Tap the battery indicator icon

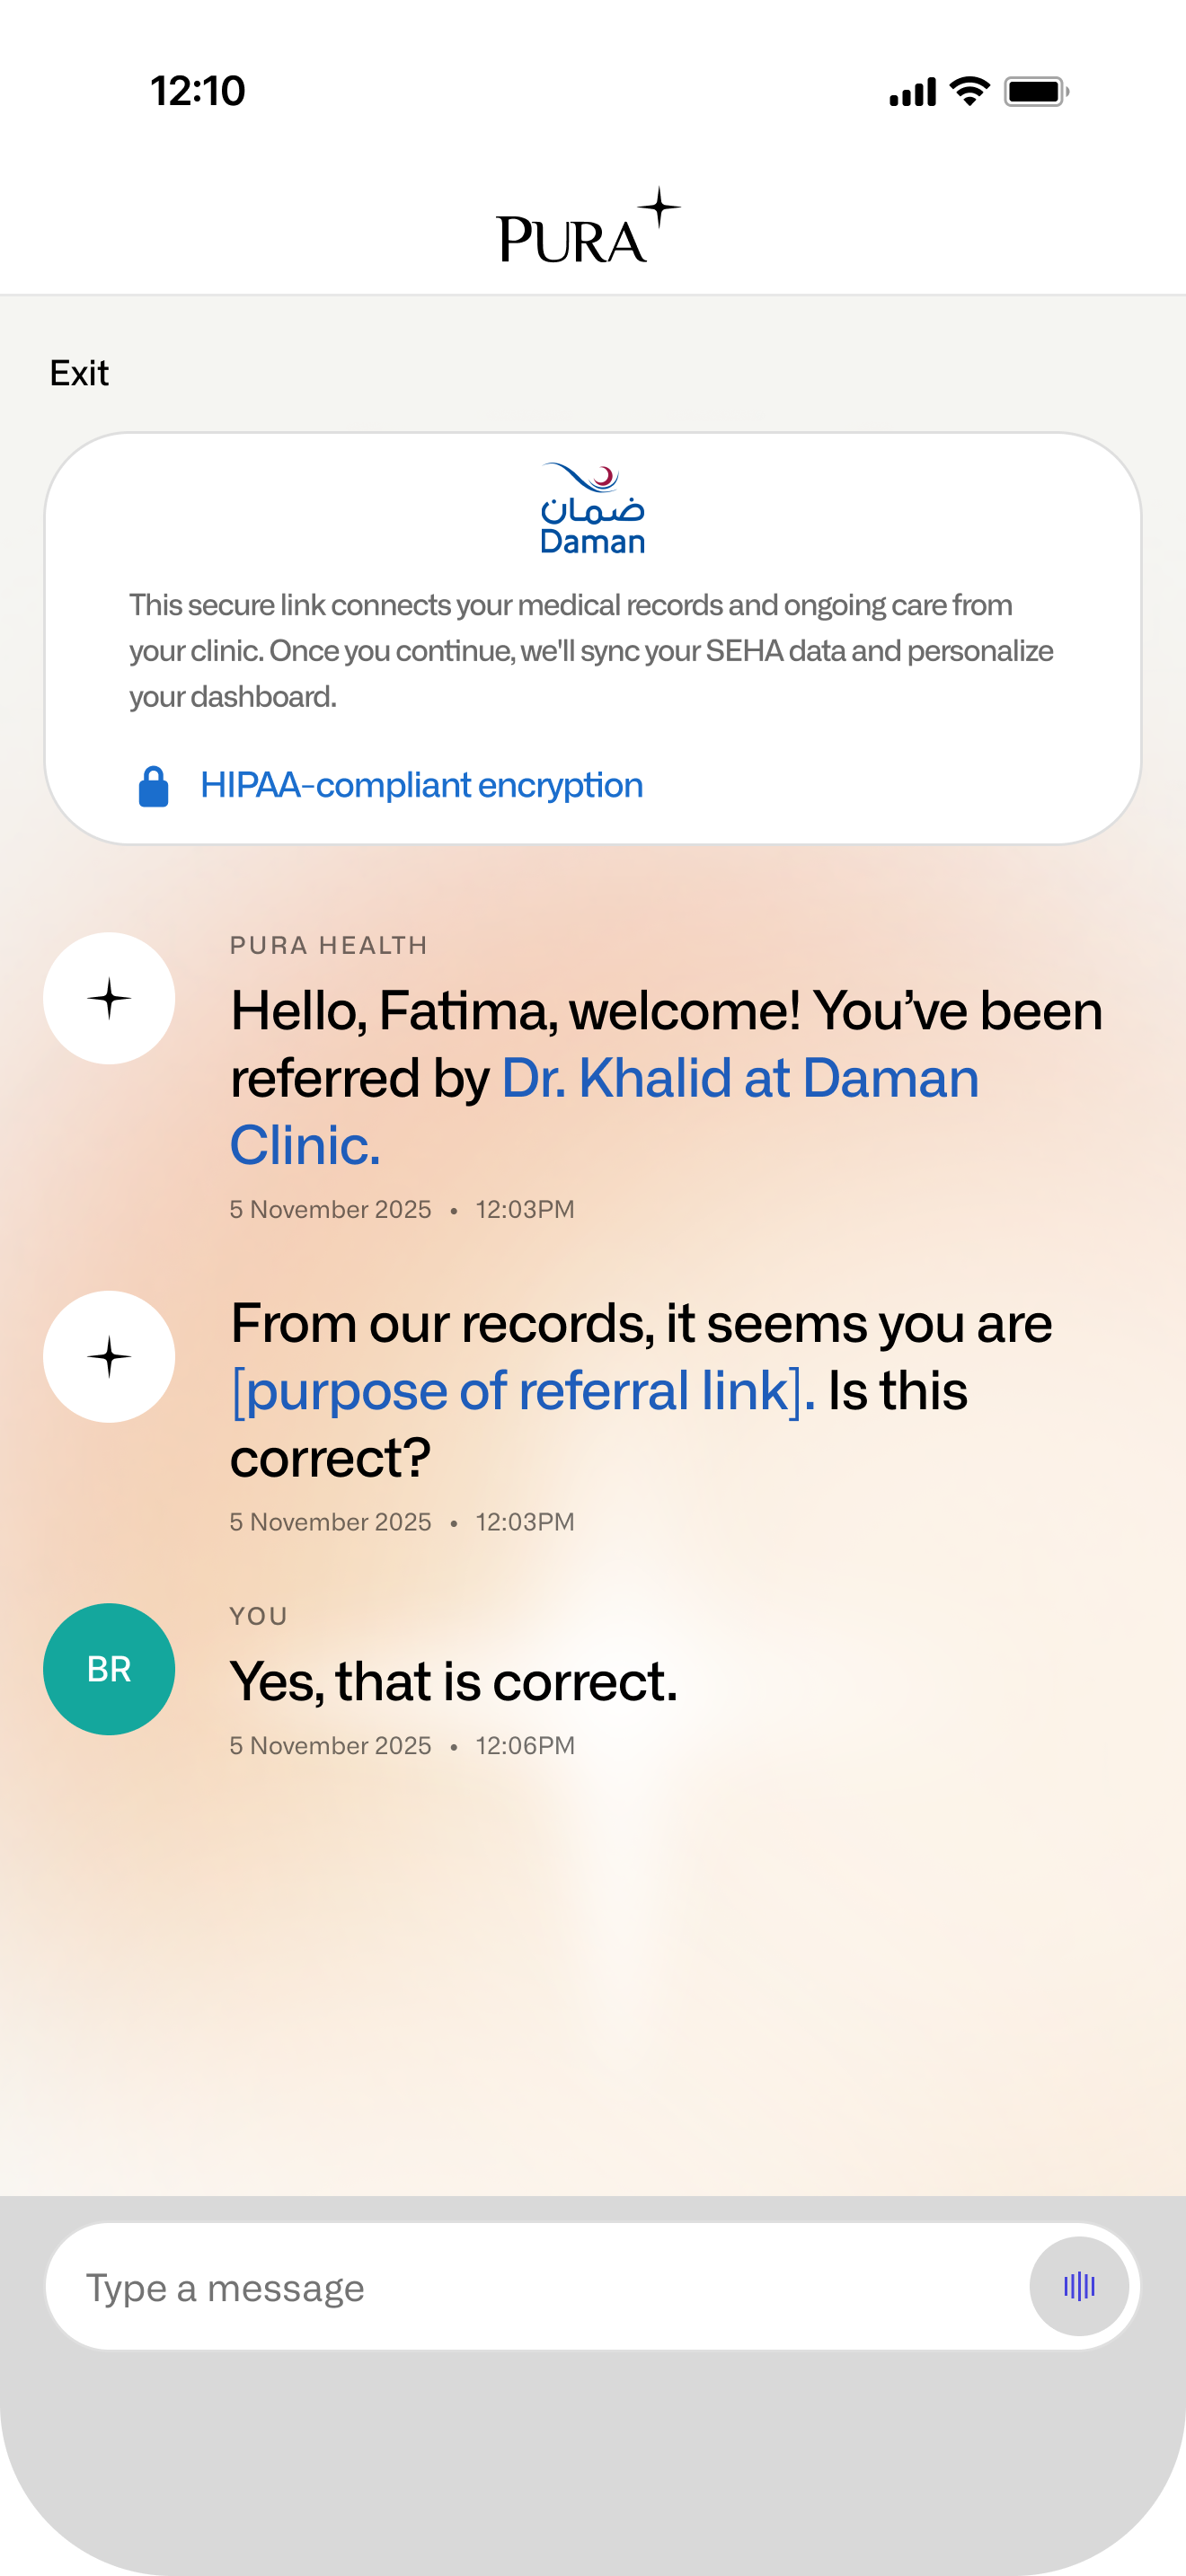(x=1035, y=92)
